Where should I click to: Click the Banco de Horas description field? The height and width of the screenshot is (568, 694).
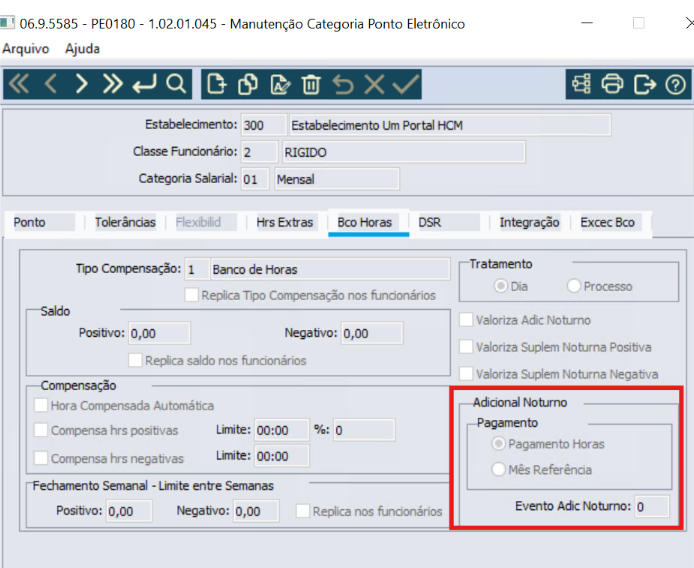pyautogui.click(x=330, y=269)
